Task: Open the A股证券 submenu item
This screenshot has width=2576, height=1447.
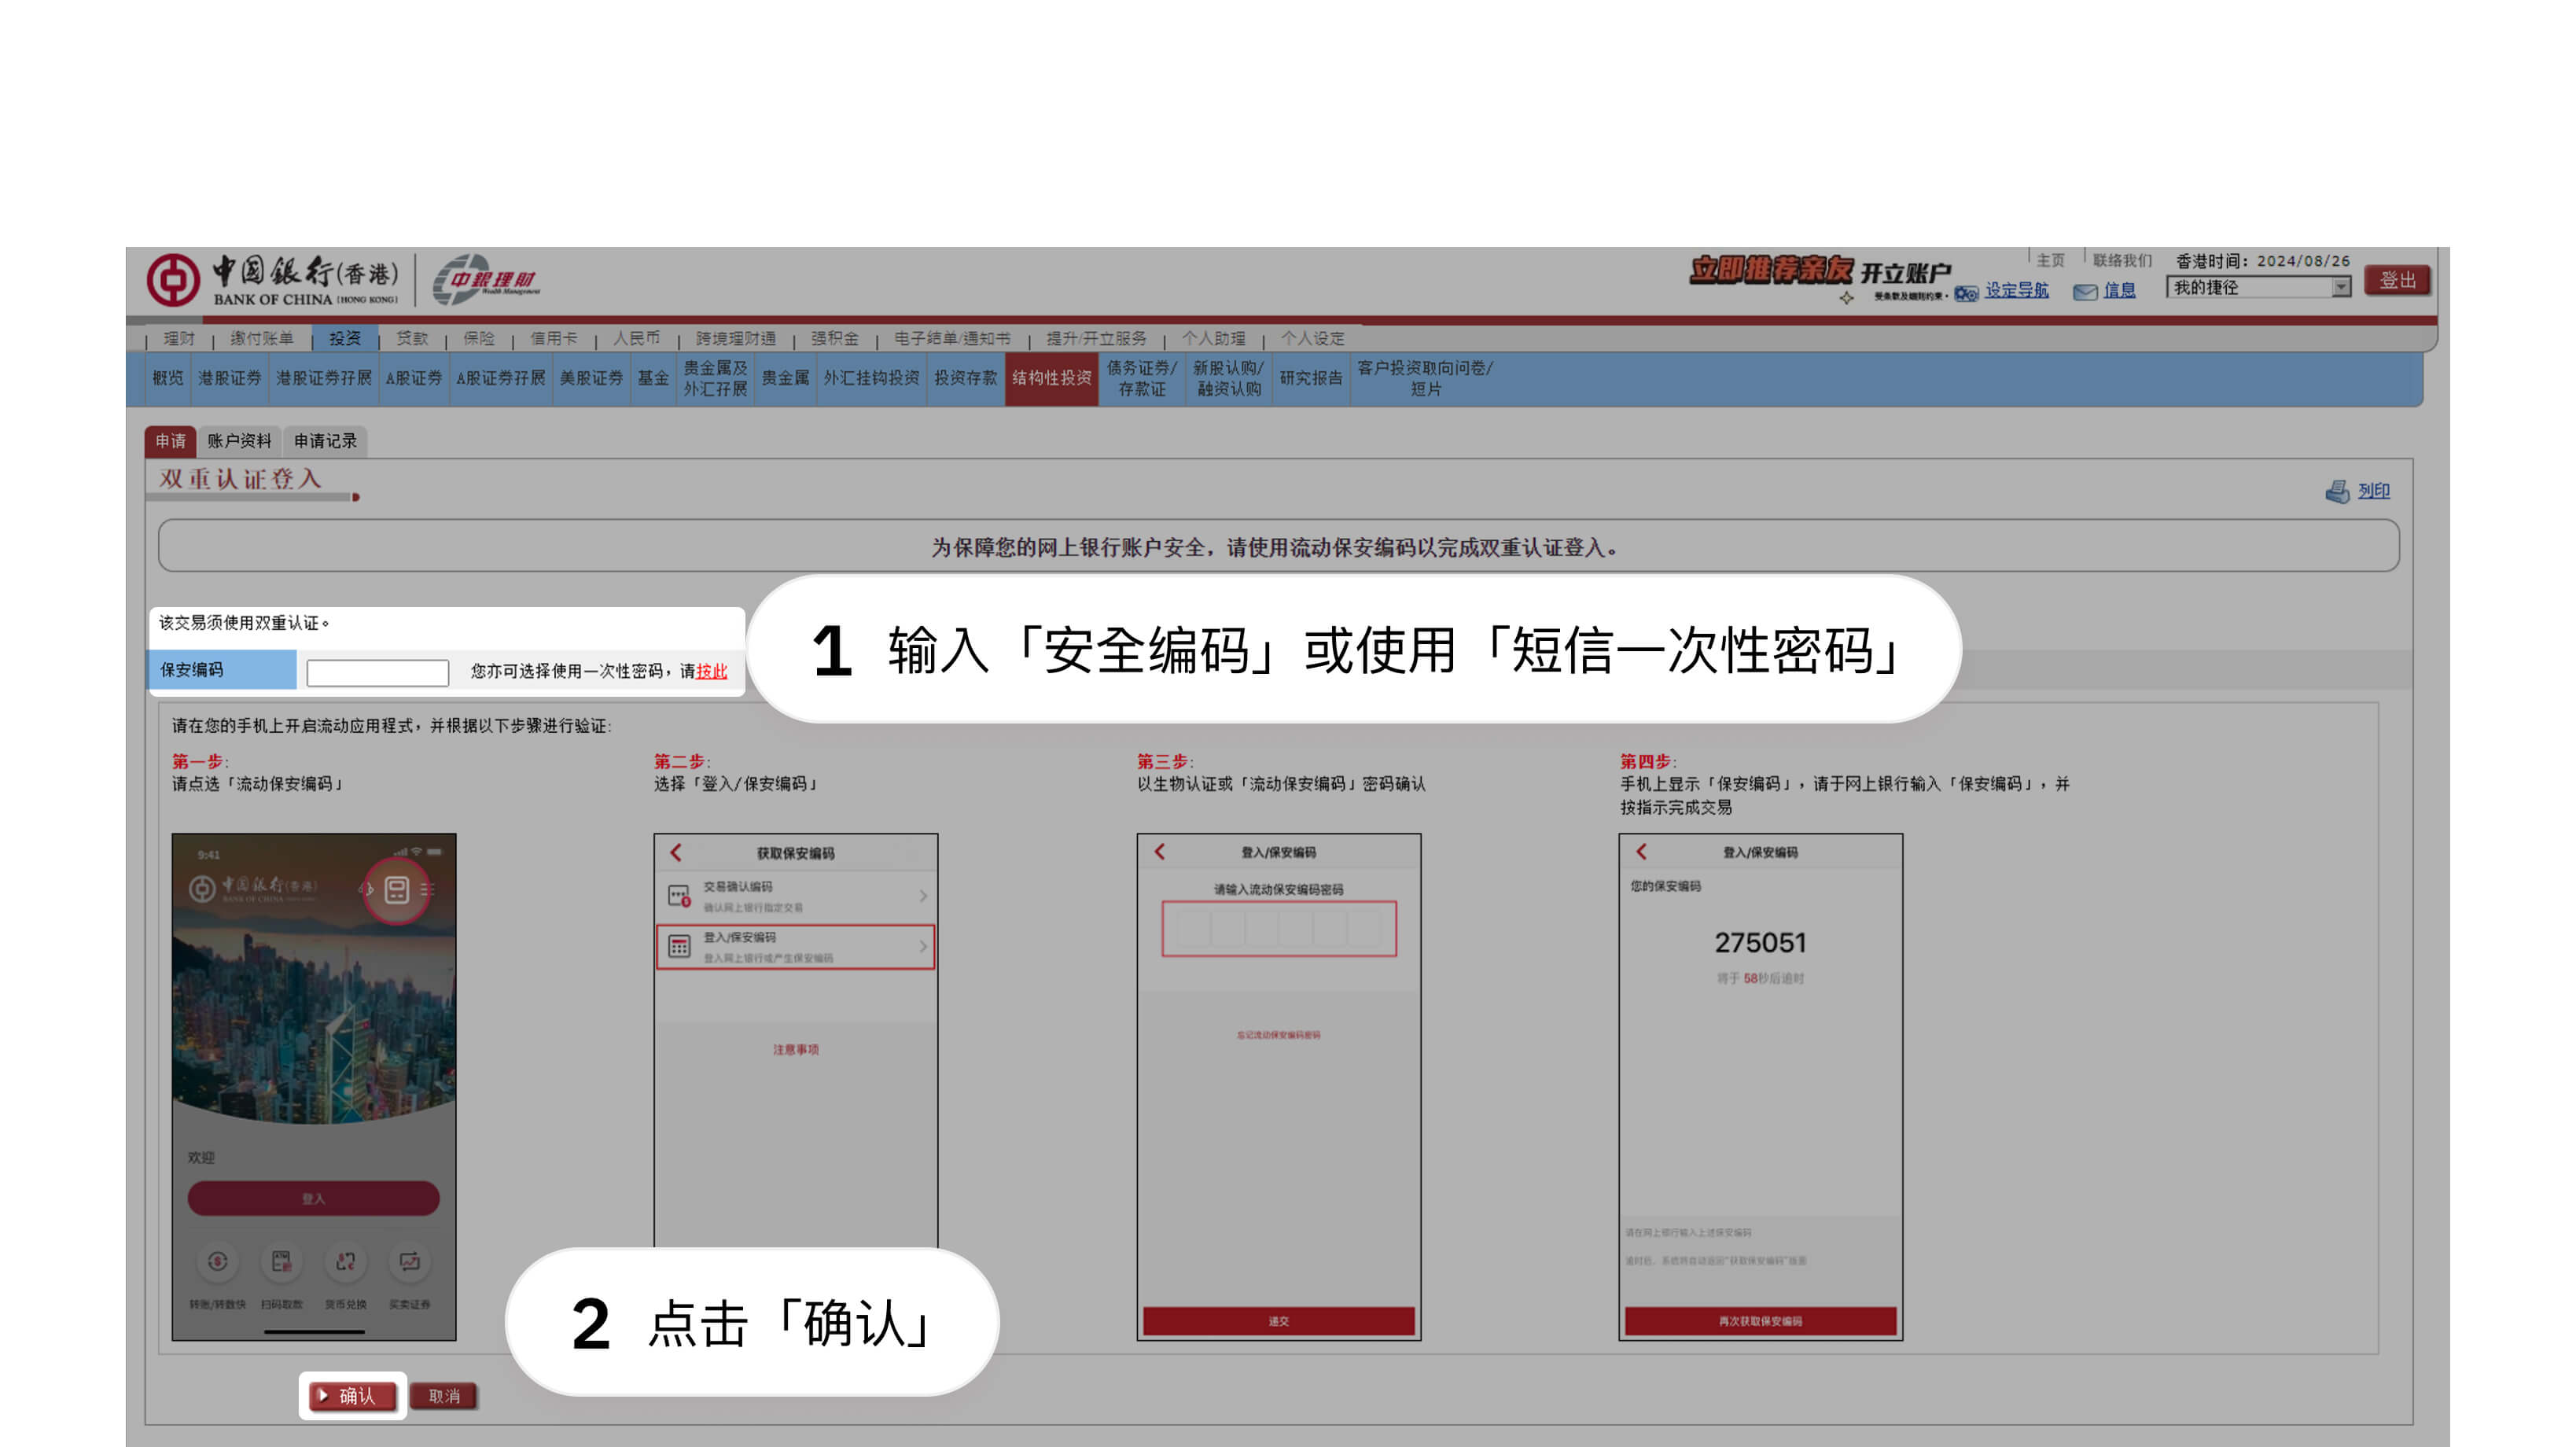Action: 414,378
